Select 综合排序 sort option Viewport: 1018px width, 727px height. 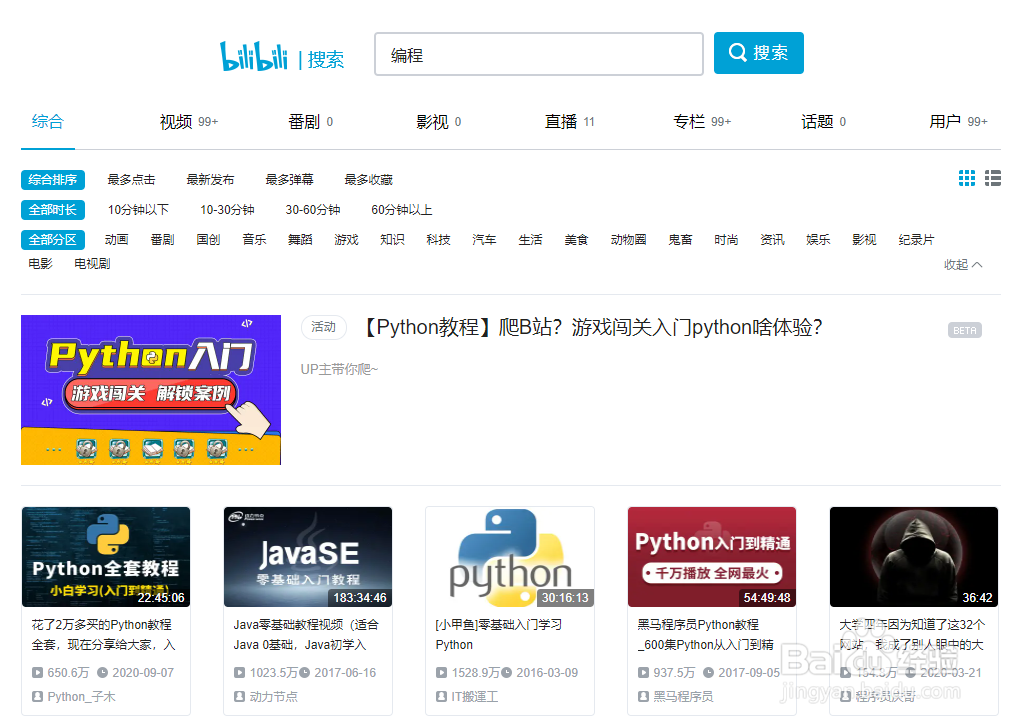click(x=53, y=180)
